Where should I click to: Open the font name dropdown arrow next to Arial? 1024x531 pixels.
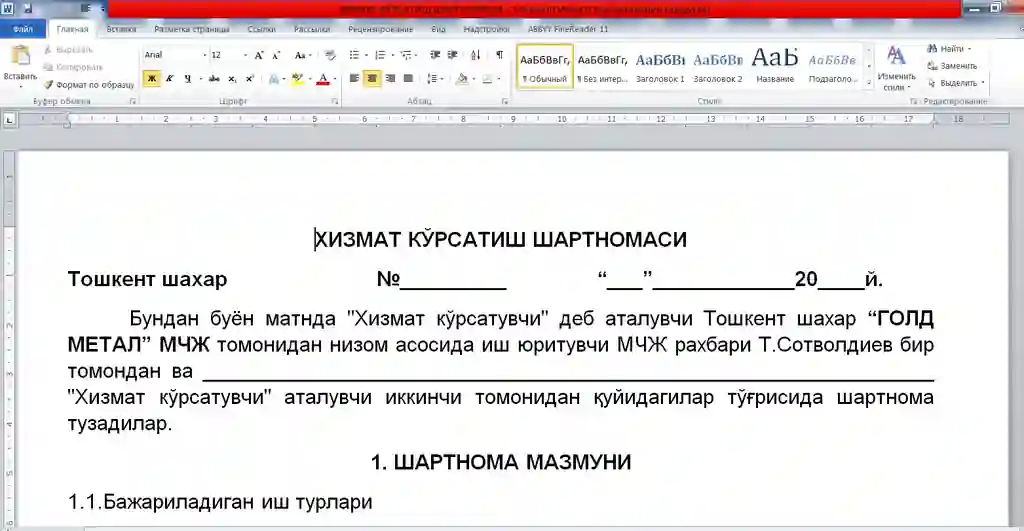204,56
